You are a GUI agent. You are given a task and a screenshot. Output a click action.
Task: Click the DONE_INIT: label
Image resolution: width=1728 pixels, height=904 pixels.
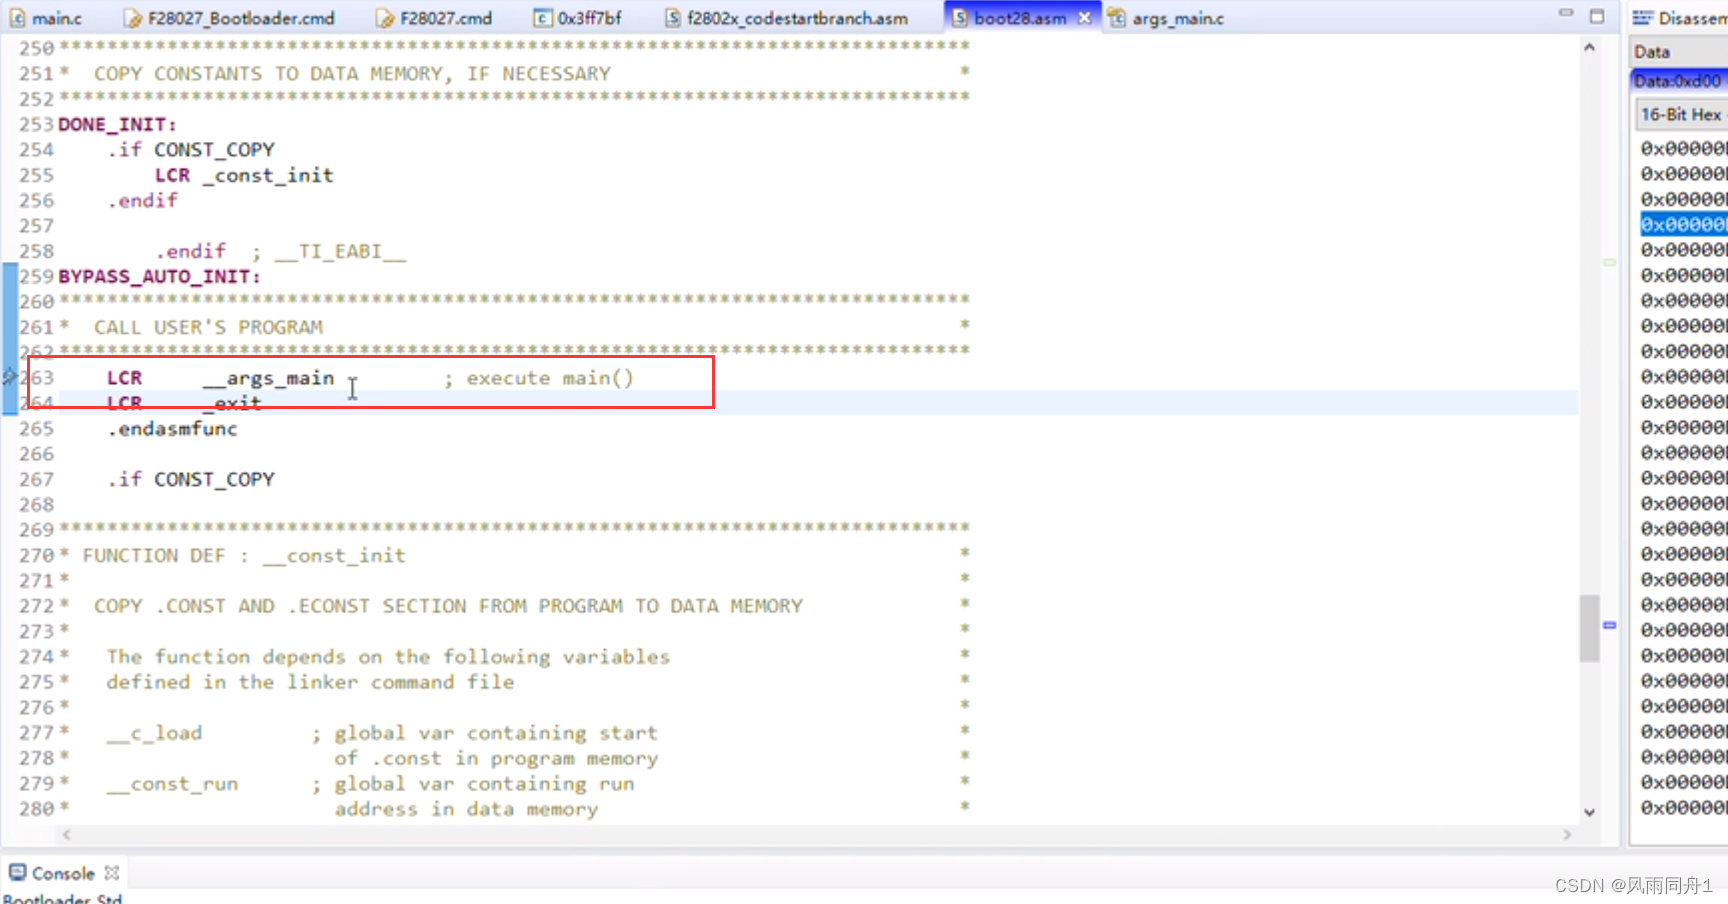click(x=117, y=124)
